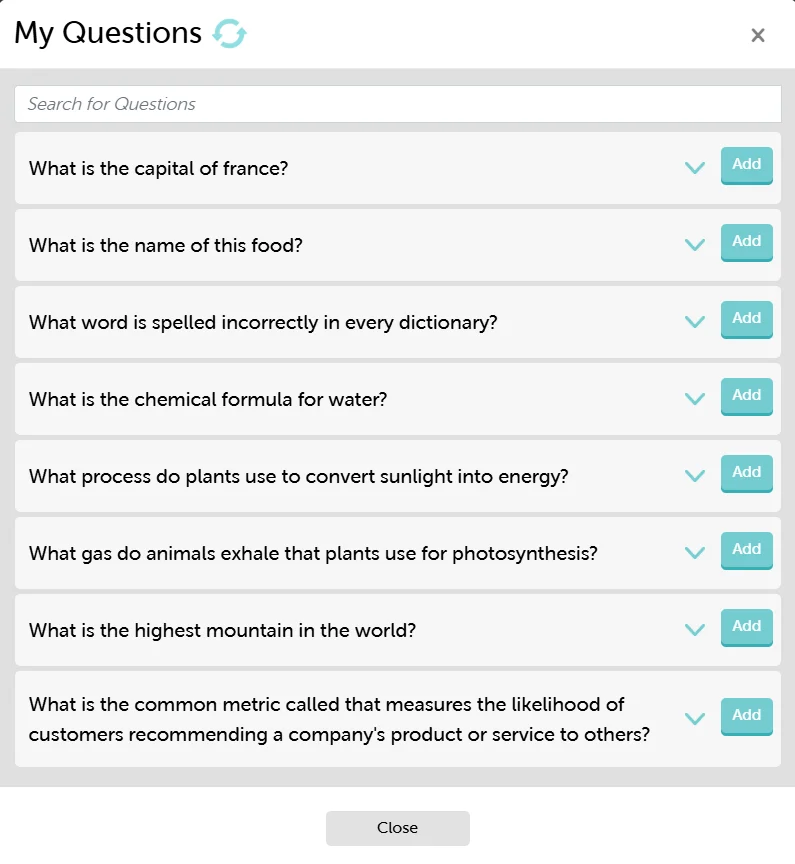Screen dimensions: 795x864
Task: Add the capital of France question
Action: (746, 165)
